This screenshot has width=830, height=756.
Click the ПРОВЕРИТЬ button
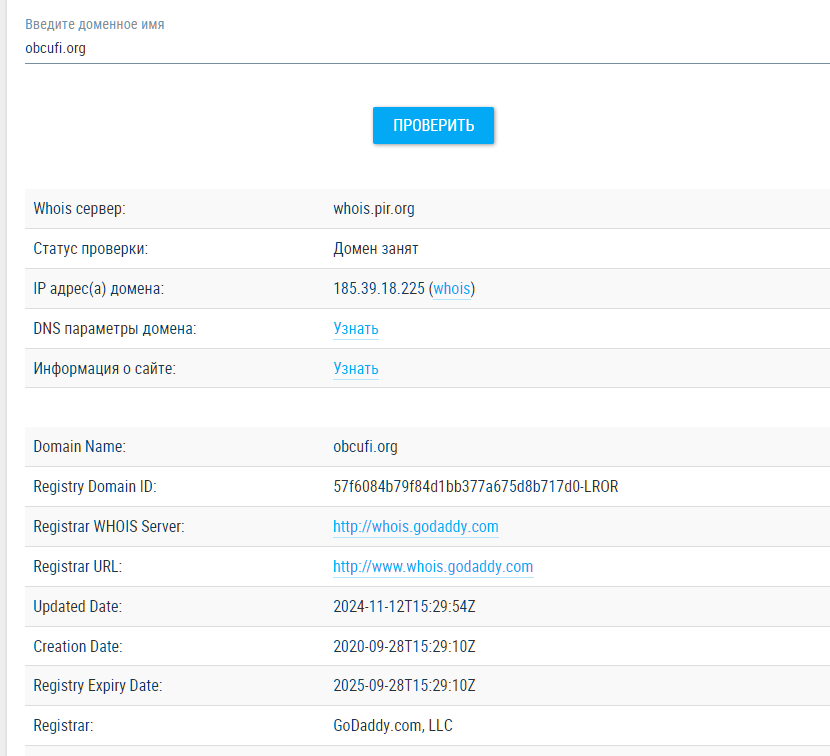point(433,125)
